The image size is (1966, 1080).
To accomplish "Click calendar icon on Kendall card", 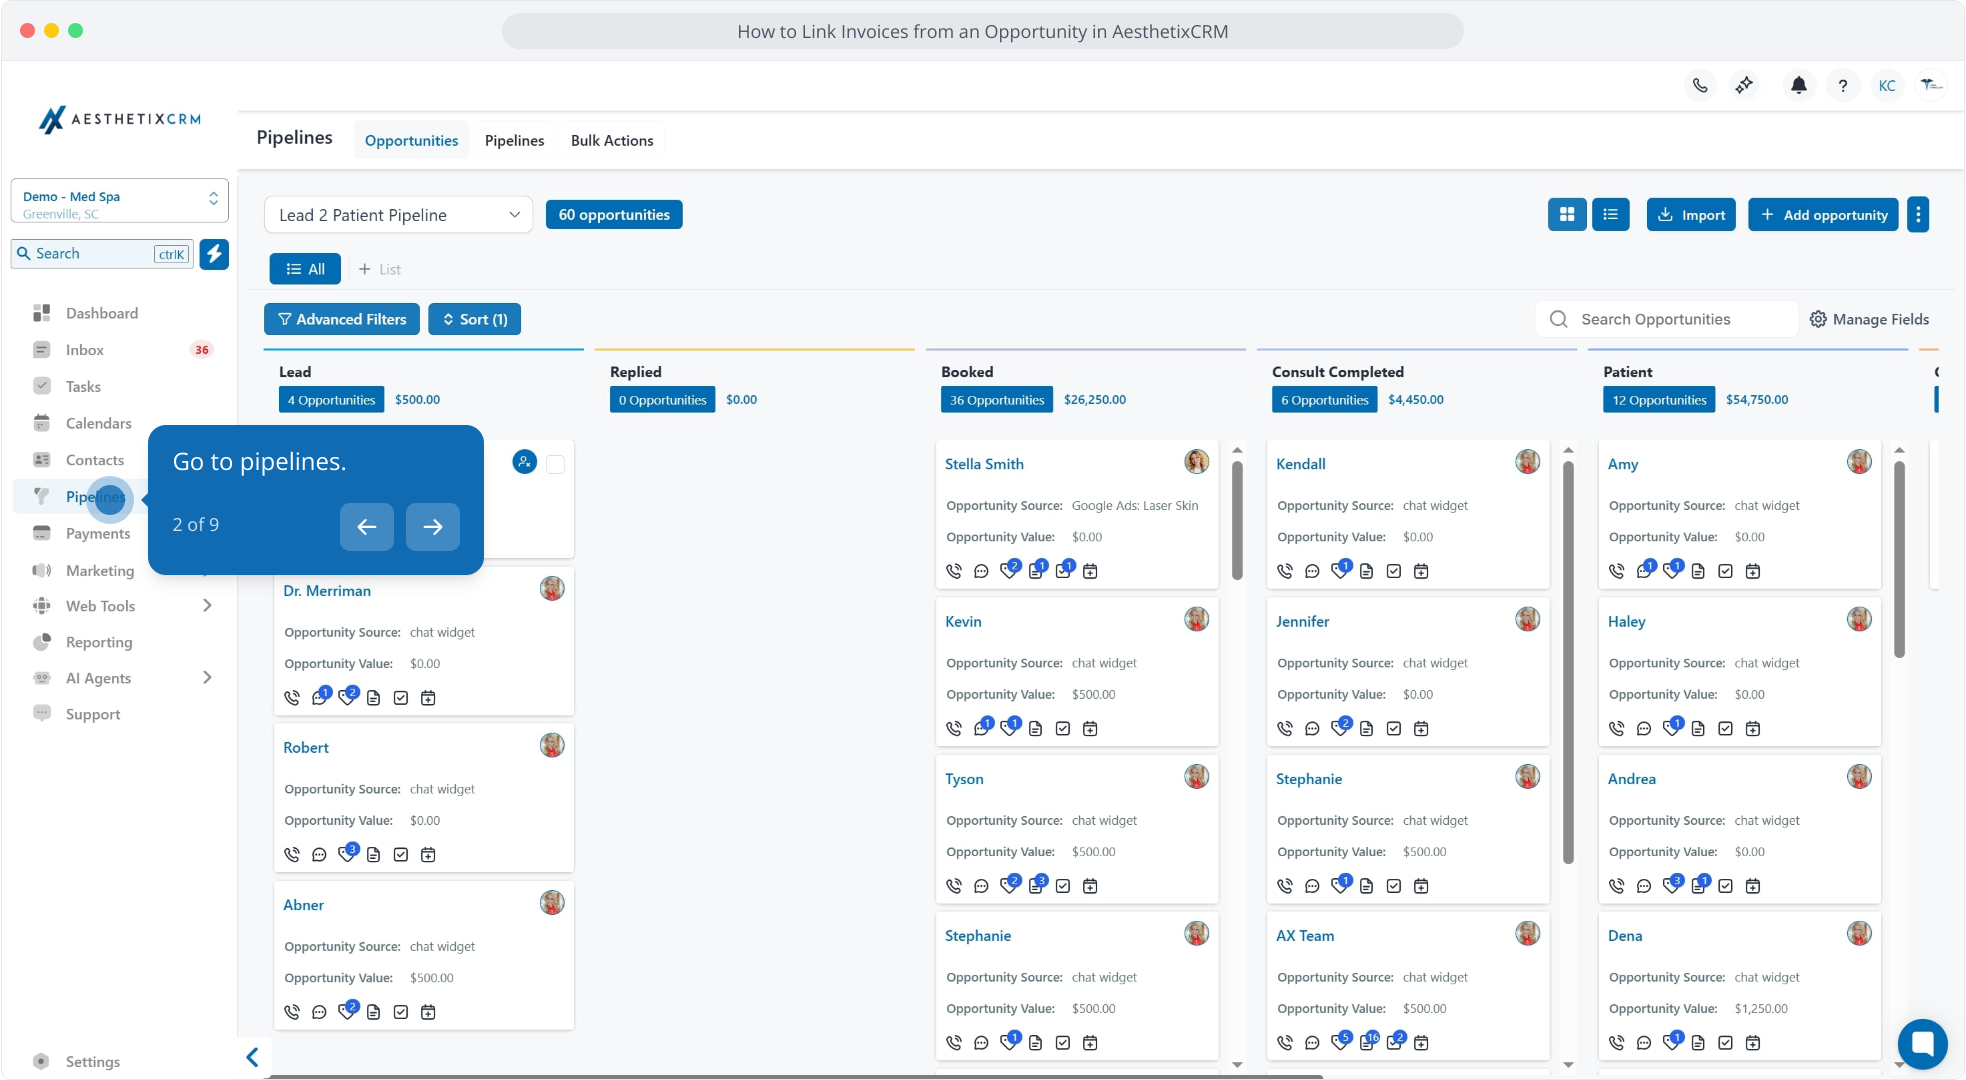I will [1421, 571].
